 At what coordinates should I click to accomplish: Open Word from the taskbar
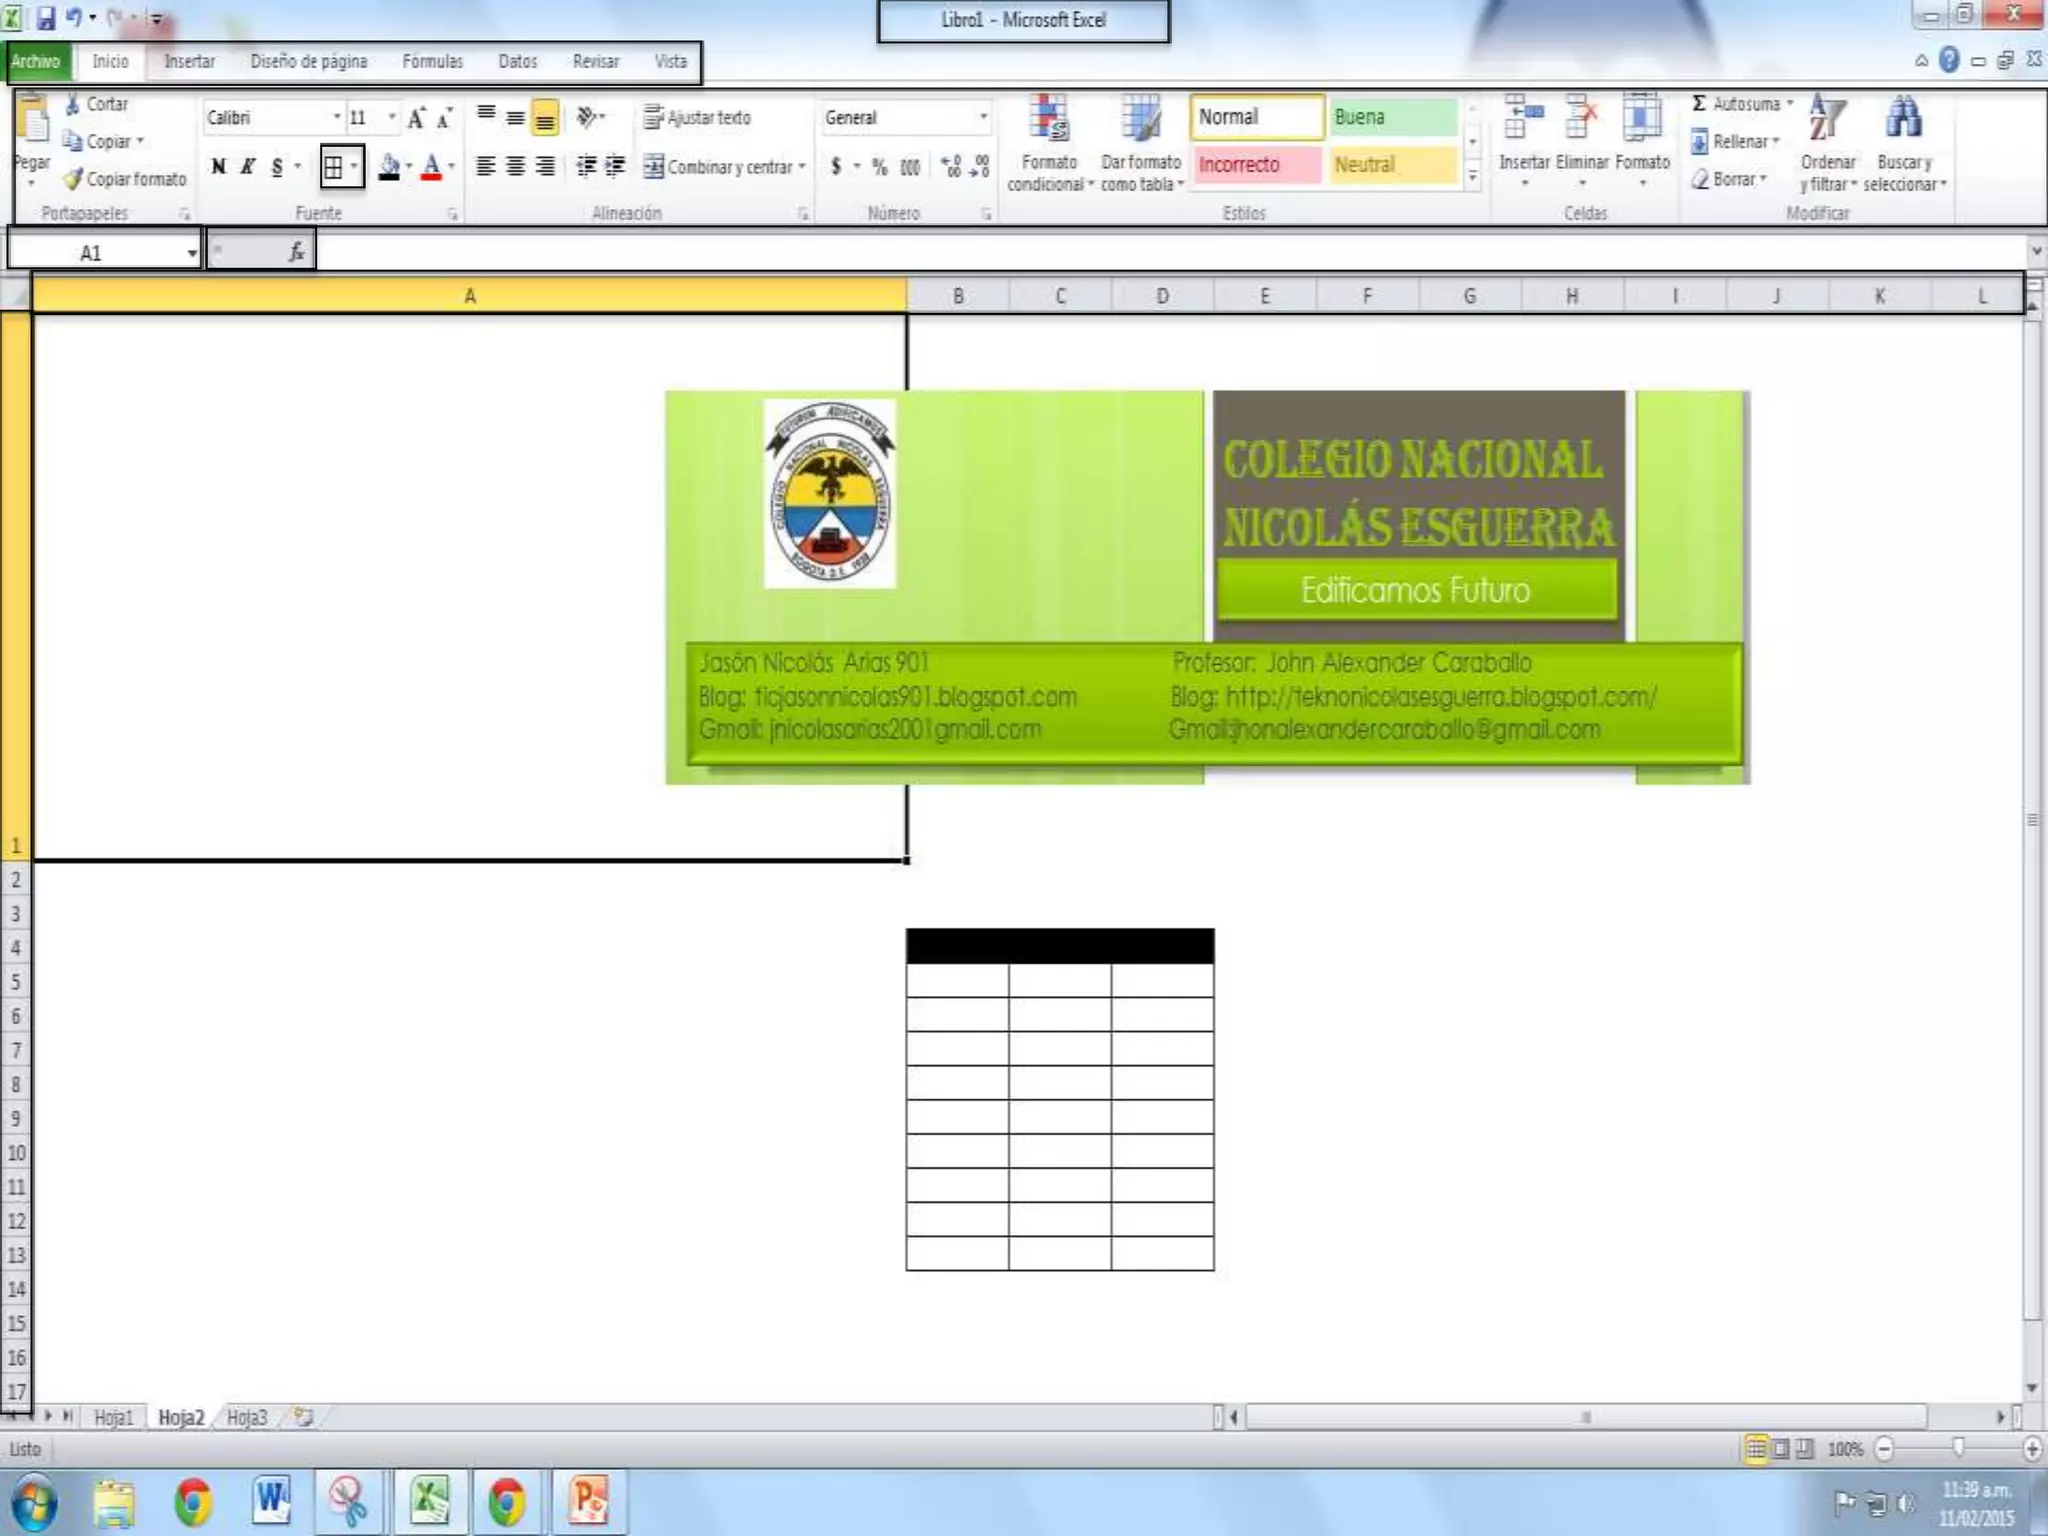[x=271, y=1501]
